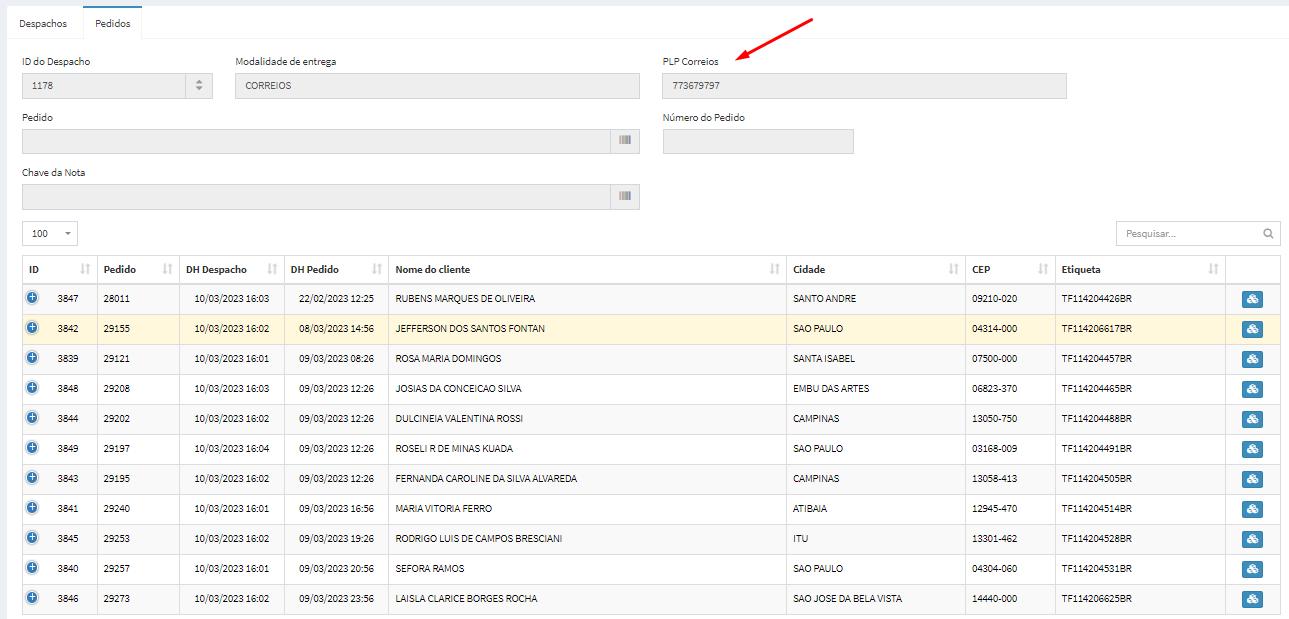Expand row with ID 3845

tap(32, 538)
